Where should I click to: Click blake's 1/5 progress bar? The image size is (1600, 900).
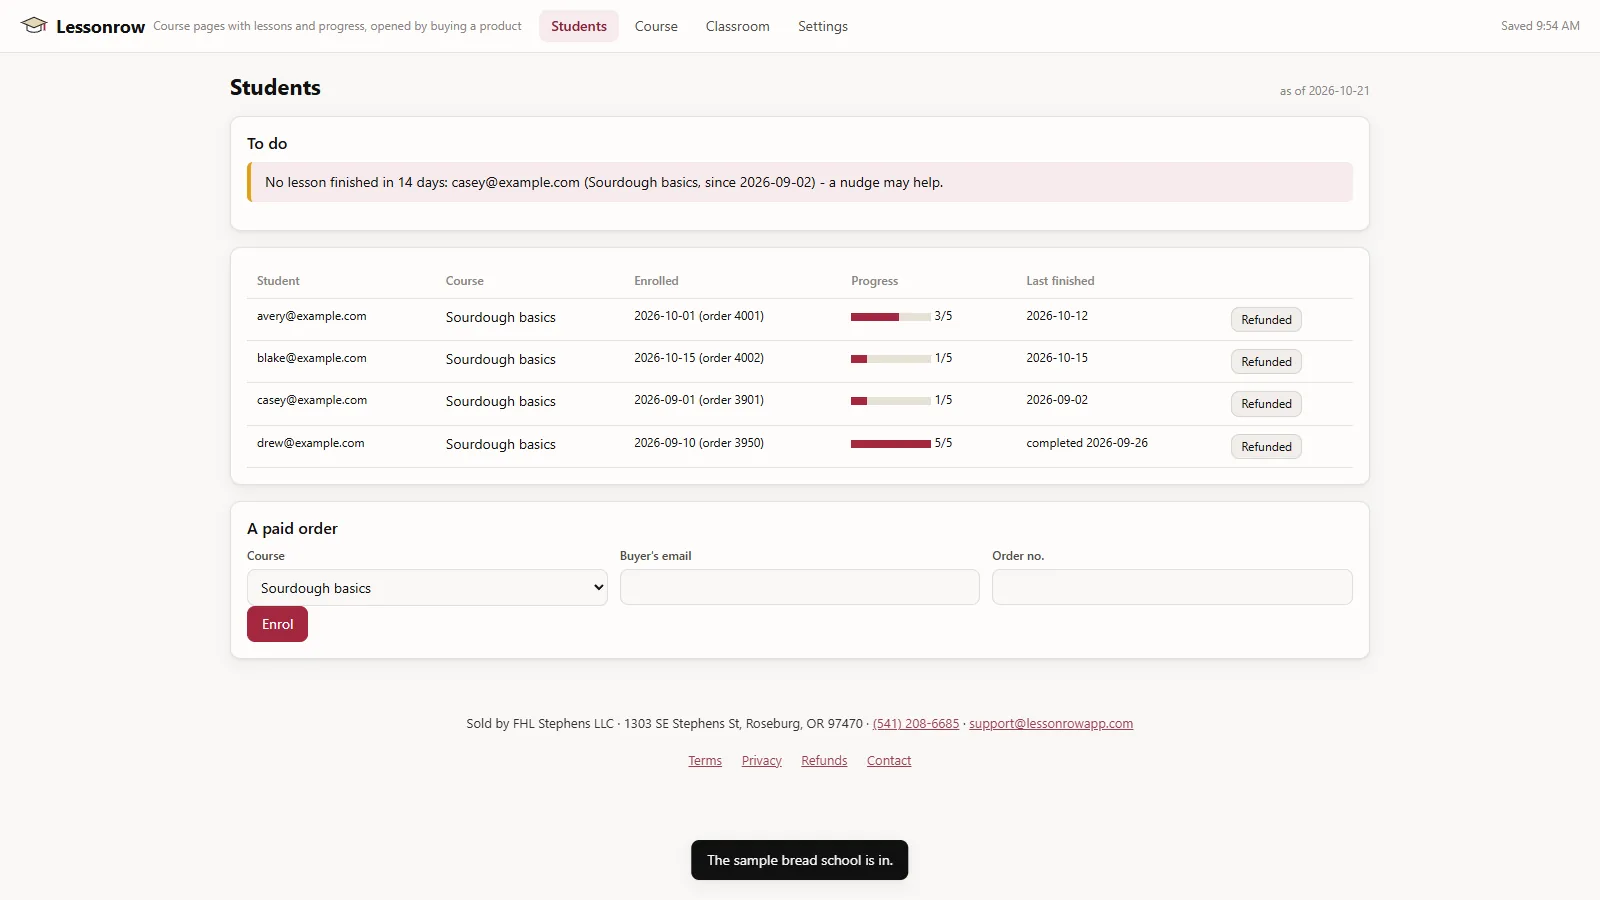pos(890,359)
